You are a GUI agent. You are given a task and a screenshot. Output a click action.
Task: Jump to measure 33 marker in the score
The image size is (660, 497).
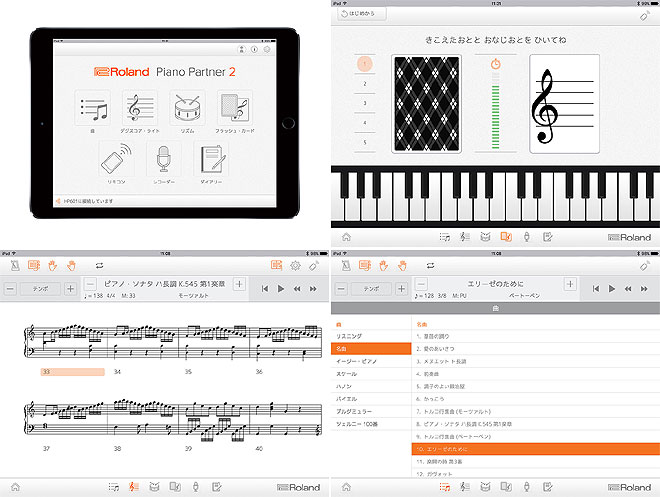tap(72, 372)
